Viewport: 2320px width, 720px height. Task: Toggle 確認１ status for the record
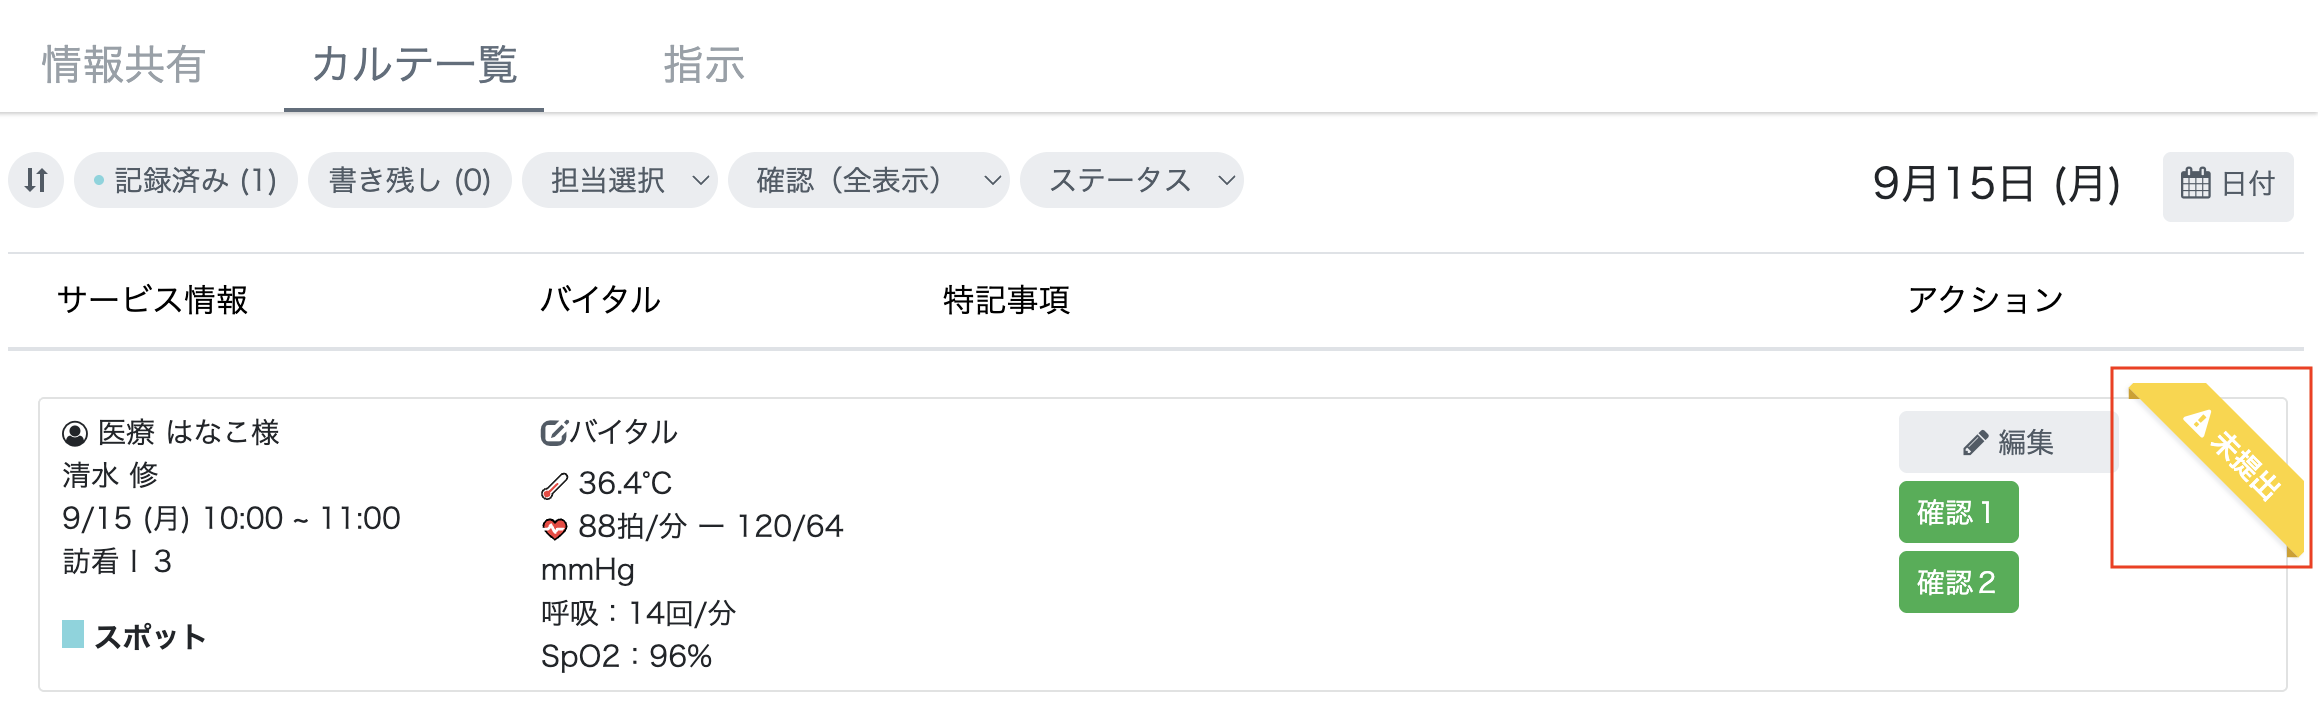(1957, 512)
